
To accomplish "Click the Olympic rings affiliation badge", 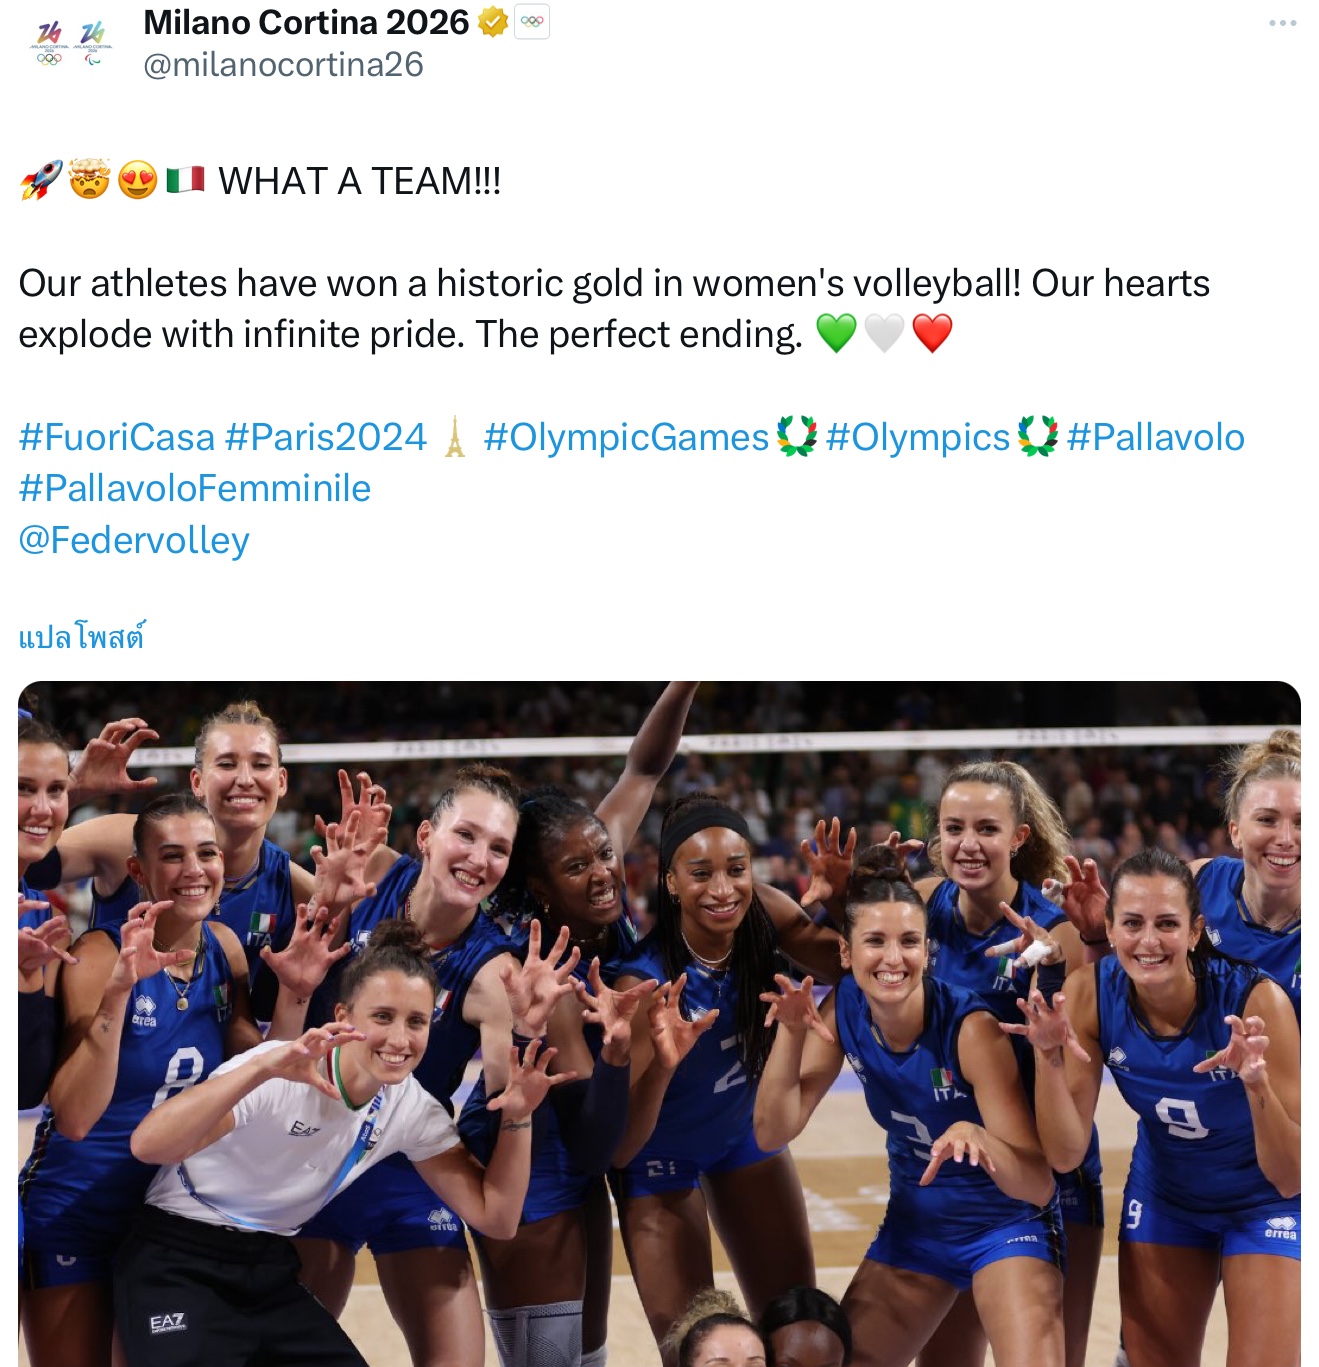I will pyautogui.click(x=532, y=22).
